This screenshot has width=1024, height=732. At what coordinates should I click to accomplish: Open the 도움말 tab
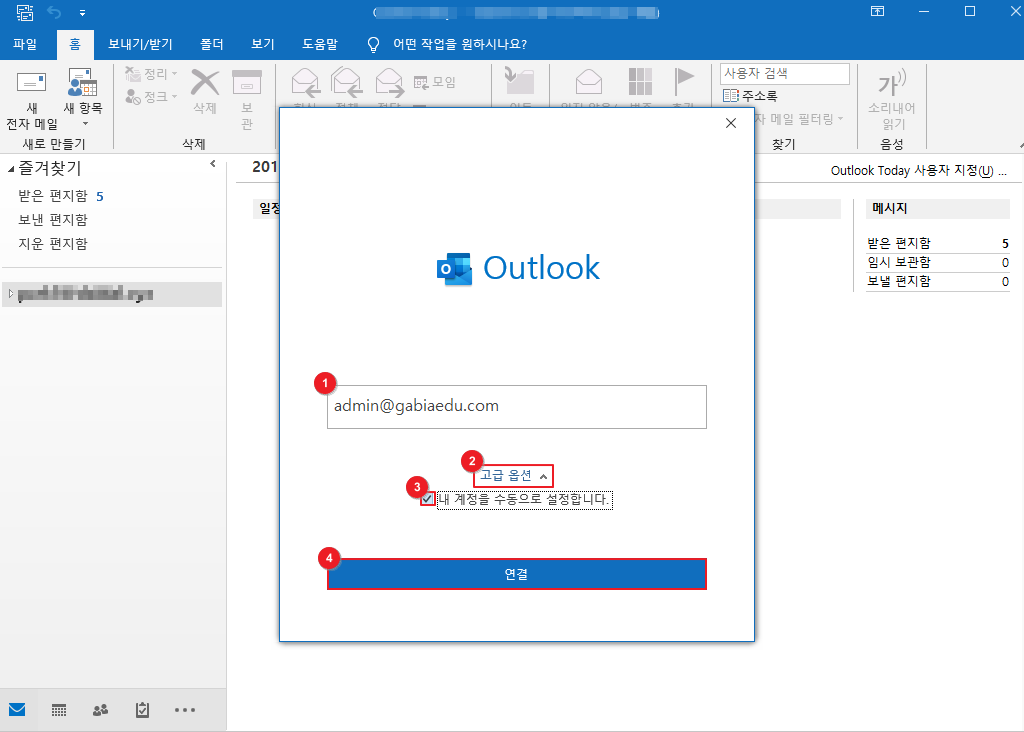[x=320, y=44]
